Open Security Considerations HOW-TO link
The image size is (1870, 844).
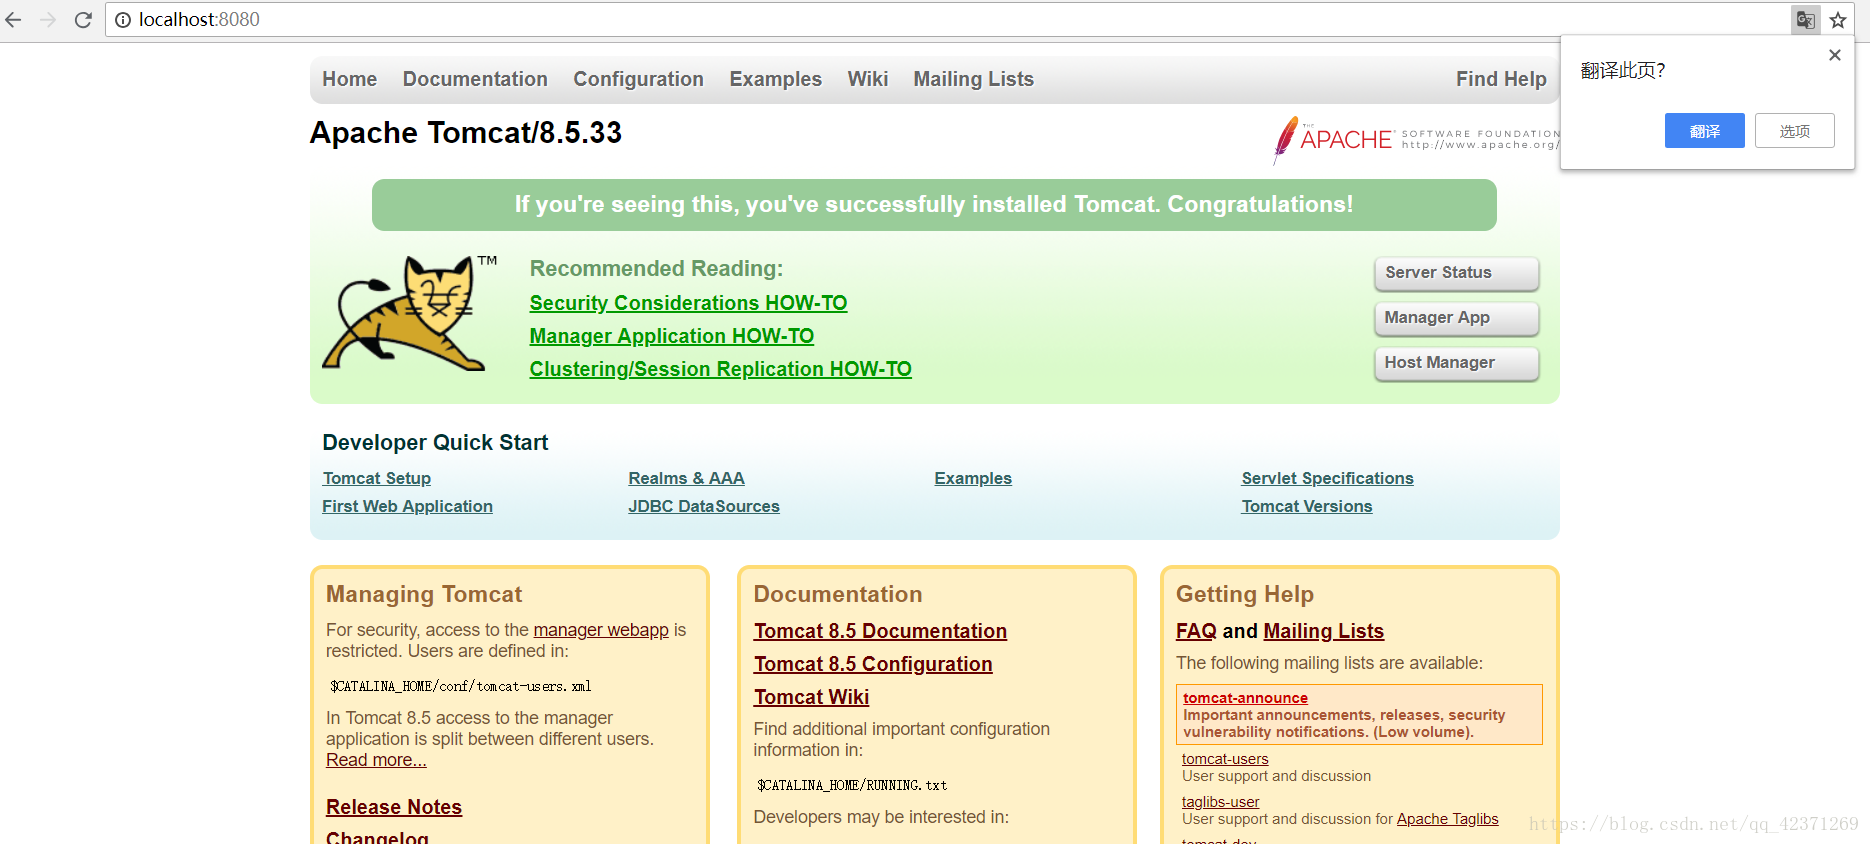tap(688, 303)
